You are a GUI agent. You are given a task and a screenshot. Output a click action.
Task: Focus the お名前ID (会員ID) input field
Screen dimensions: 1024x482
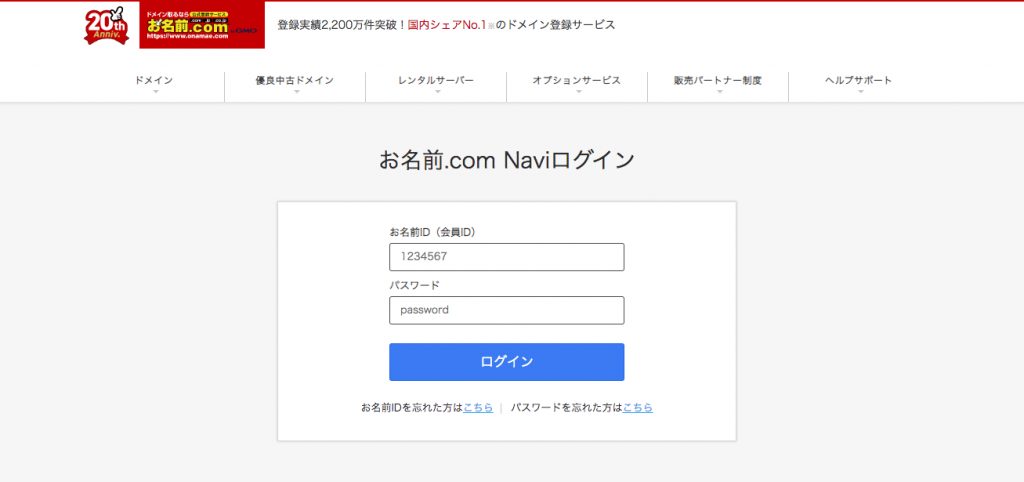[506, 257]
